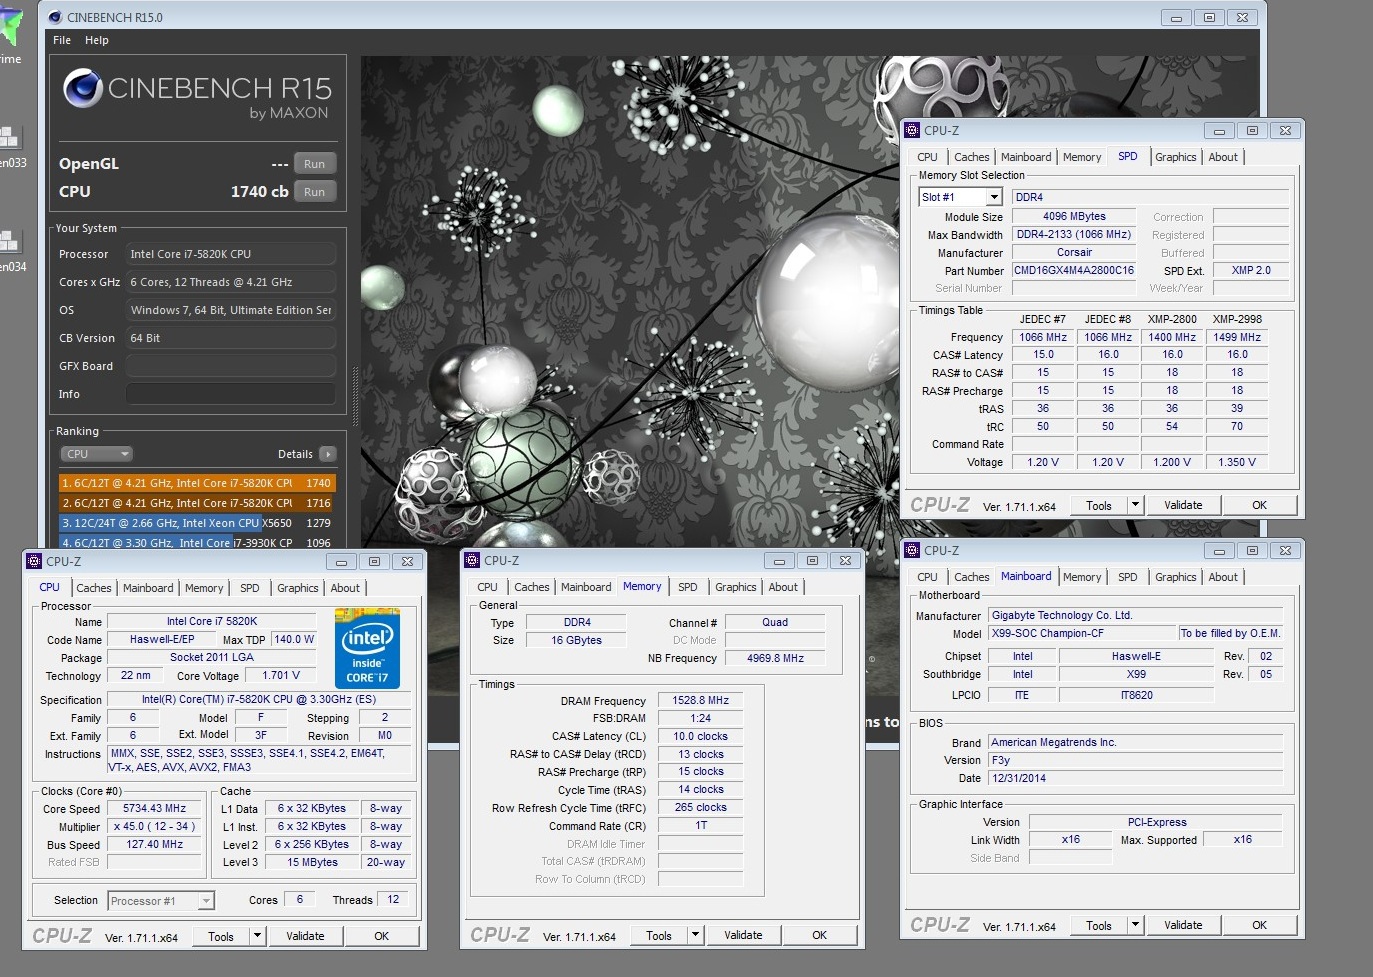Open the CPU ranking type dropdown

coord(97,454)
